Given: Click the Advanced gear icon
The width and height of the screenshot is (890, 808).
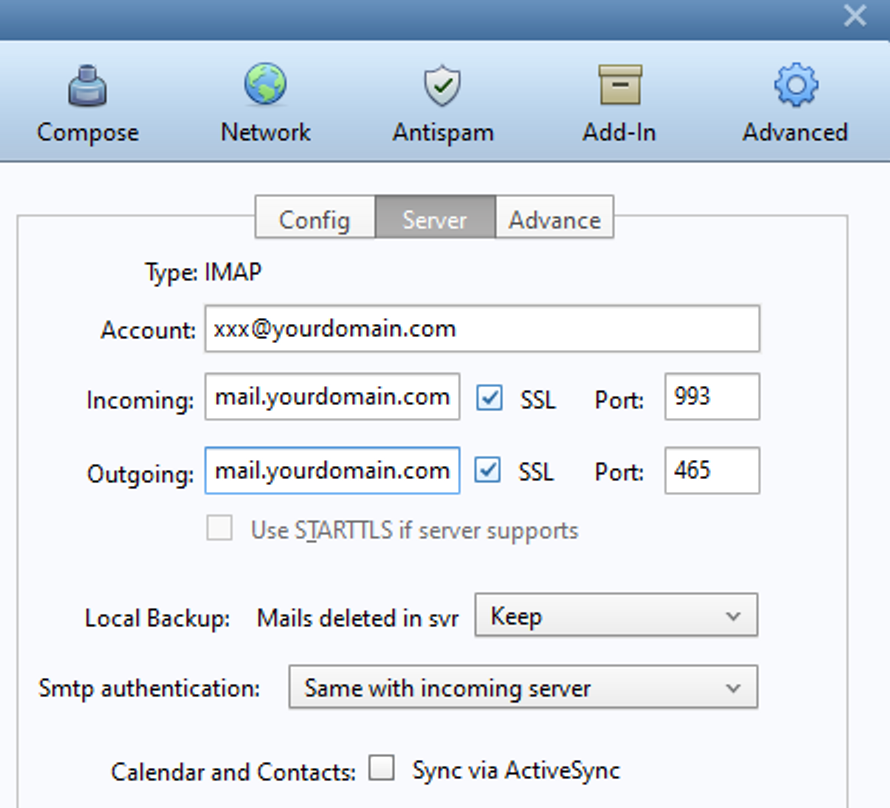Looking at the screenshot, I should coord(795,86).
